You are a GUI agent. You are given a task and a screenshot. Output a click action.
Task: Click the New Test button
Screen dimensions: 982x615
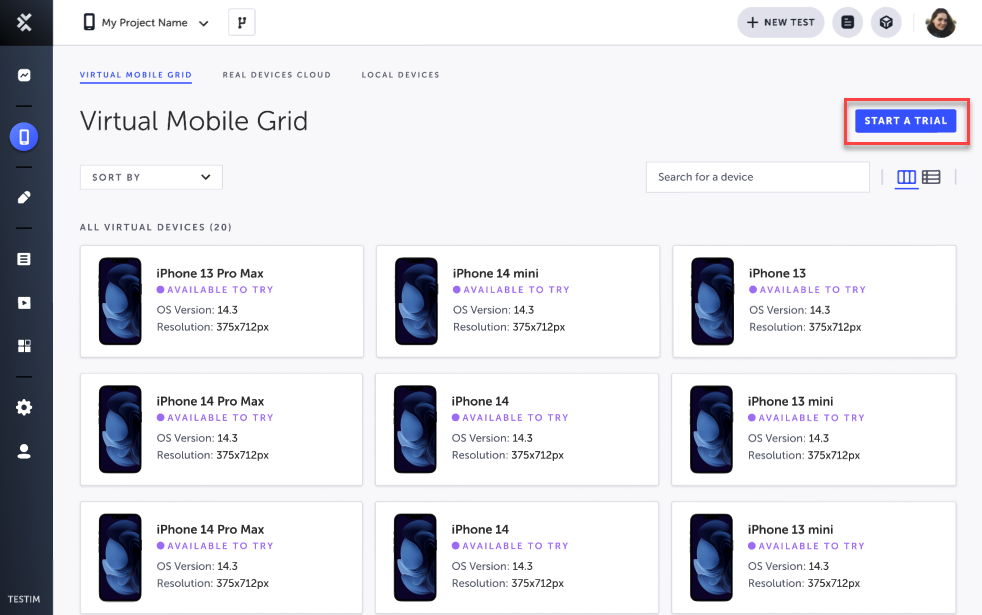pyautogui.click(x=780, y=23)
